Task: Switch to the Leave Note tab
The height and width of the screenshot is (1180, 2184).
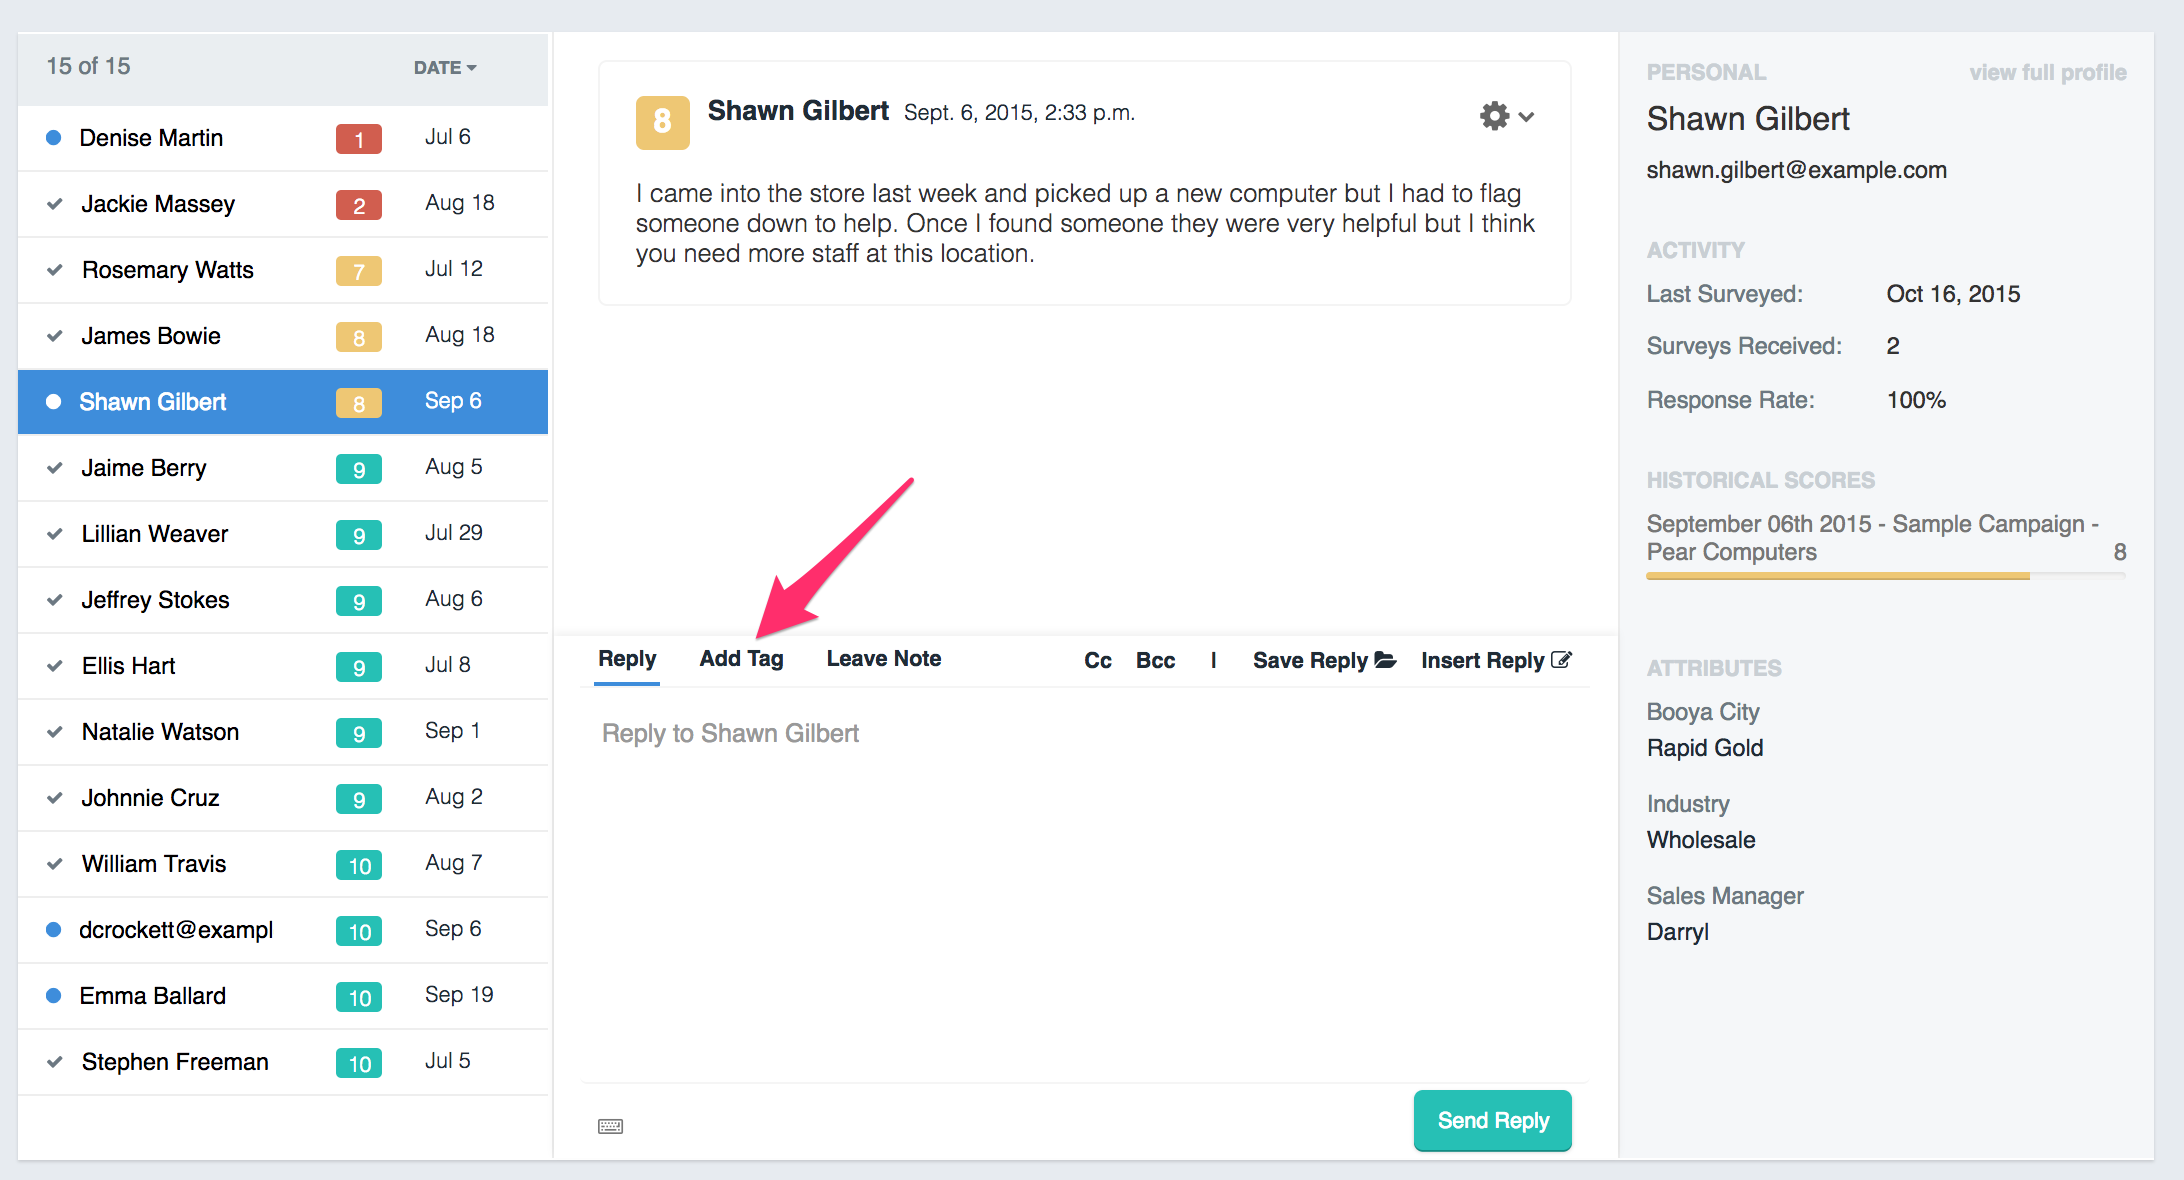Action: (x=883, y=659)
